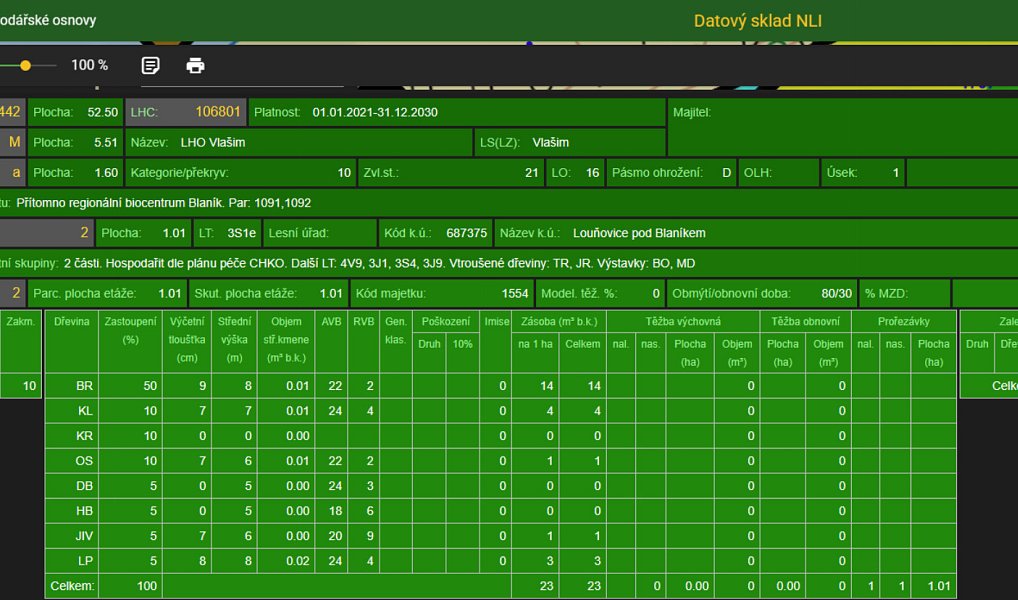Viewport: 1018px width, 600px height.
Task: Select the Platnost date range 01.01.2021-31.12.2030
Action: pos(375,112)
